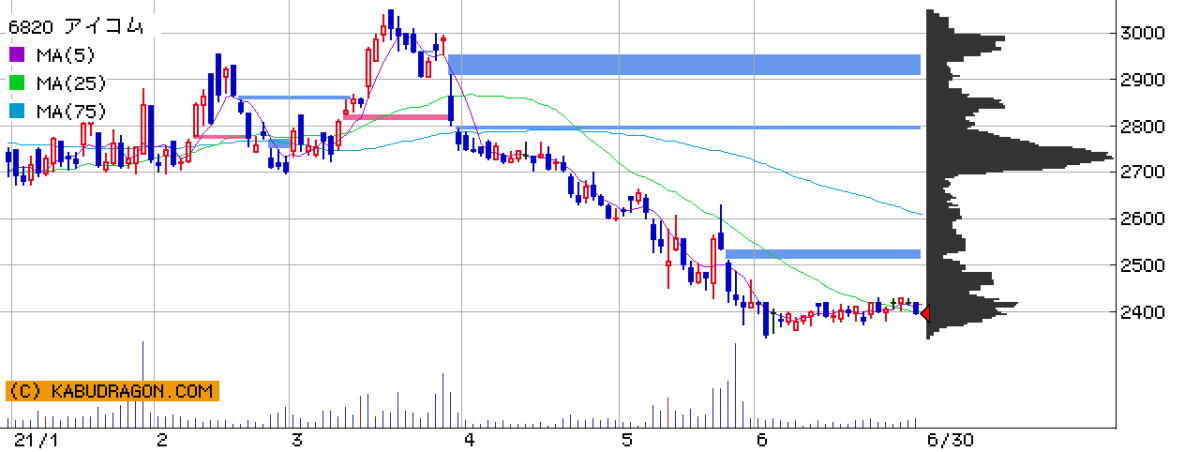Click the thick blue gap zone near 2930
The image size is (1200, 452).
pyautogui.click(x=684, y=64)
